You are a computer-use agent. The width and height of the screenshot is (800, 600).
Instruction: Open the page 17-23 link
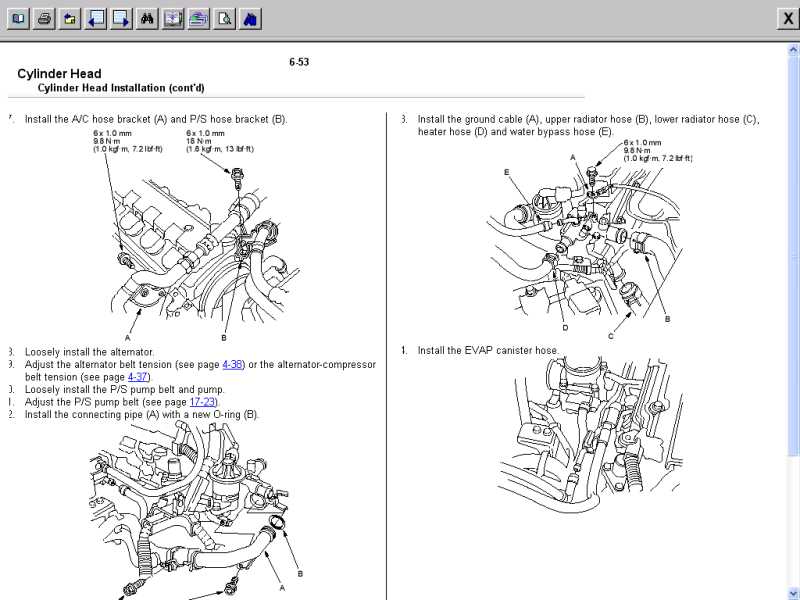click(x=203, y=402)
